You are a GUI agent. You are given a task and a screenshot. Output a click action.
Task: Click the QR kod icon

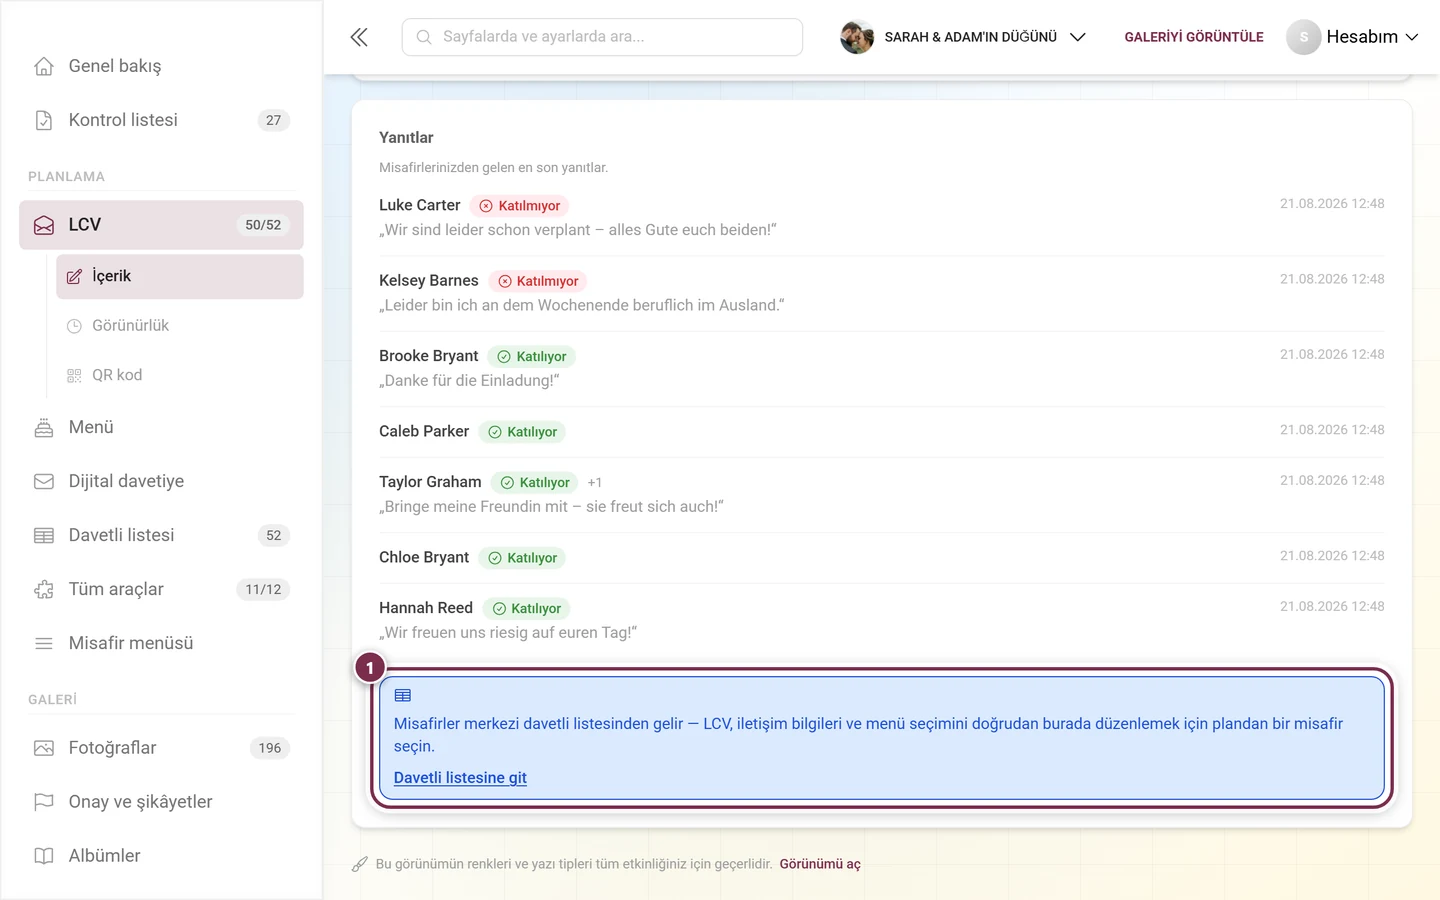click(74, 376)
